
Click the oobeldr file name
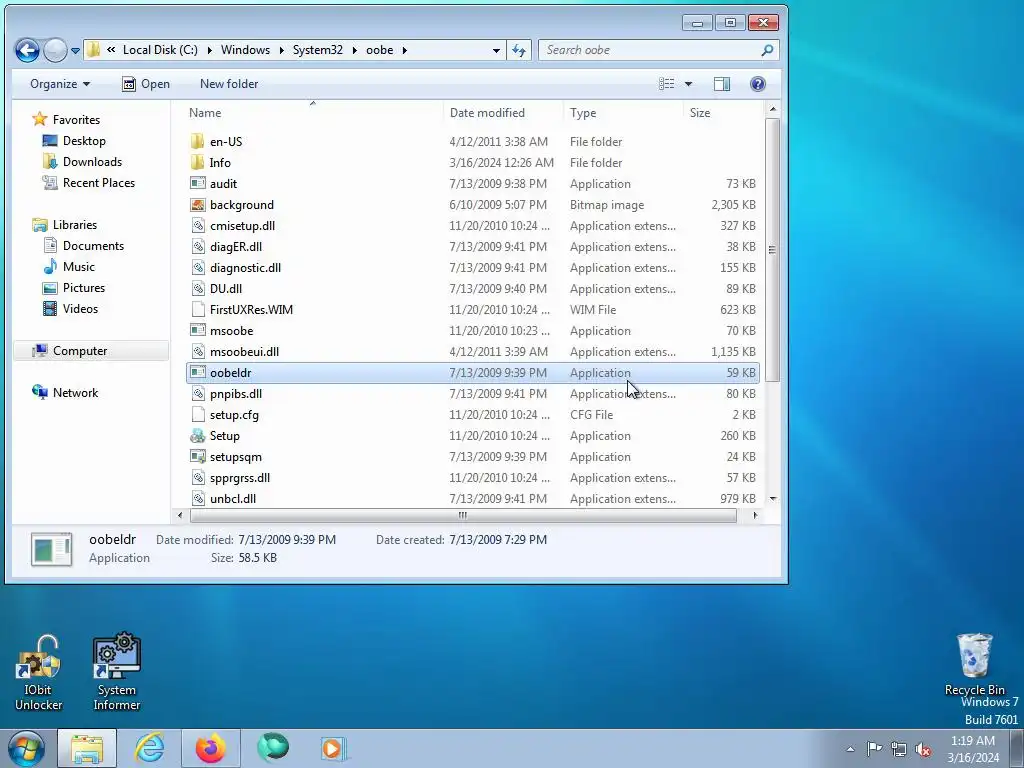pos(231,372)
